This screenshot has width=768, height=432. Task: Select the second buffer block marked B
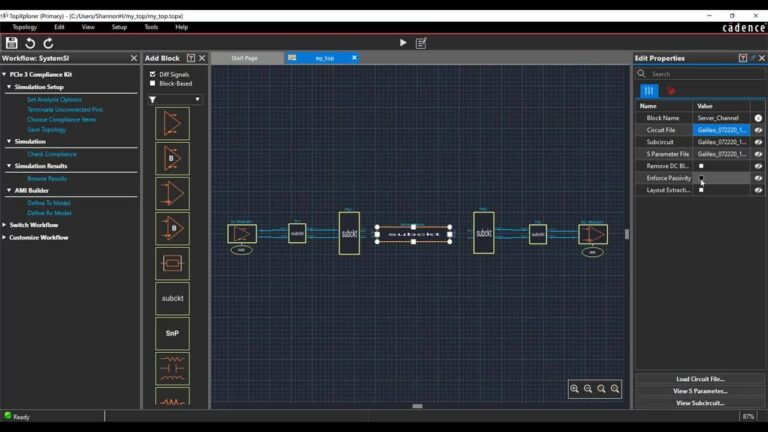click(172, 228)
